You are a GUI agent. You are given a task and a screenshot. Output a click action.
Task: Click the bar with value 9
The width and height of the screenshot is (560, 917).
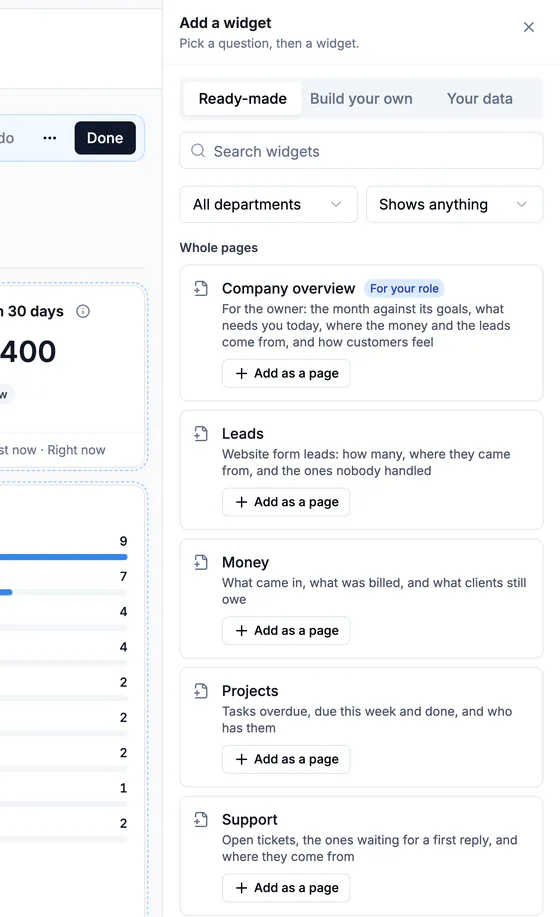click(64, 557)
